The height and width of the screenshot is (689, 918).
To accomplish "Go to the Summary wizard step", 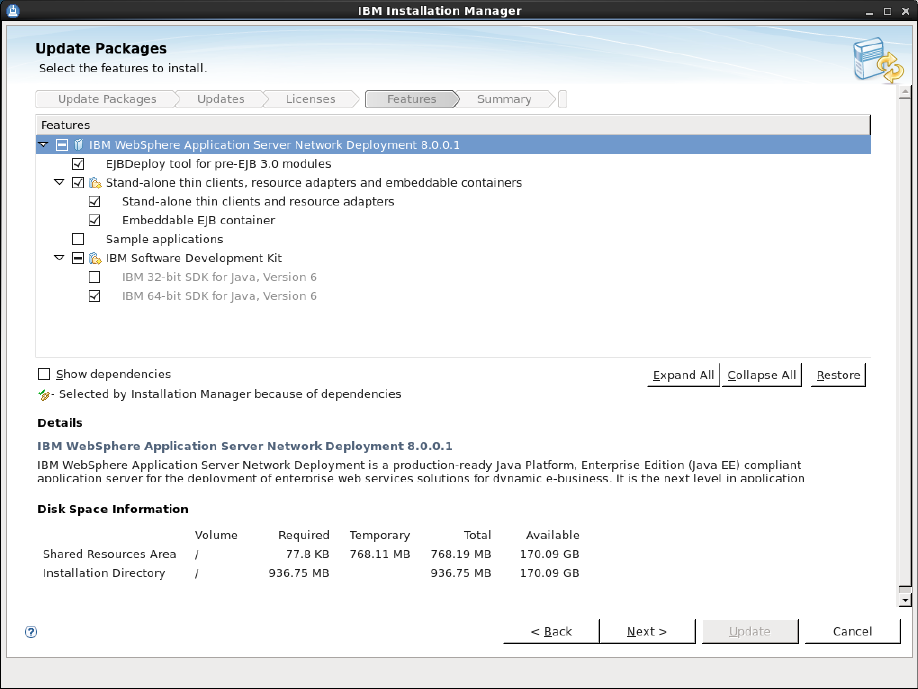I will [504, 99].
